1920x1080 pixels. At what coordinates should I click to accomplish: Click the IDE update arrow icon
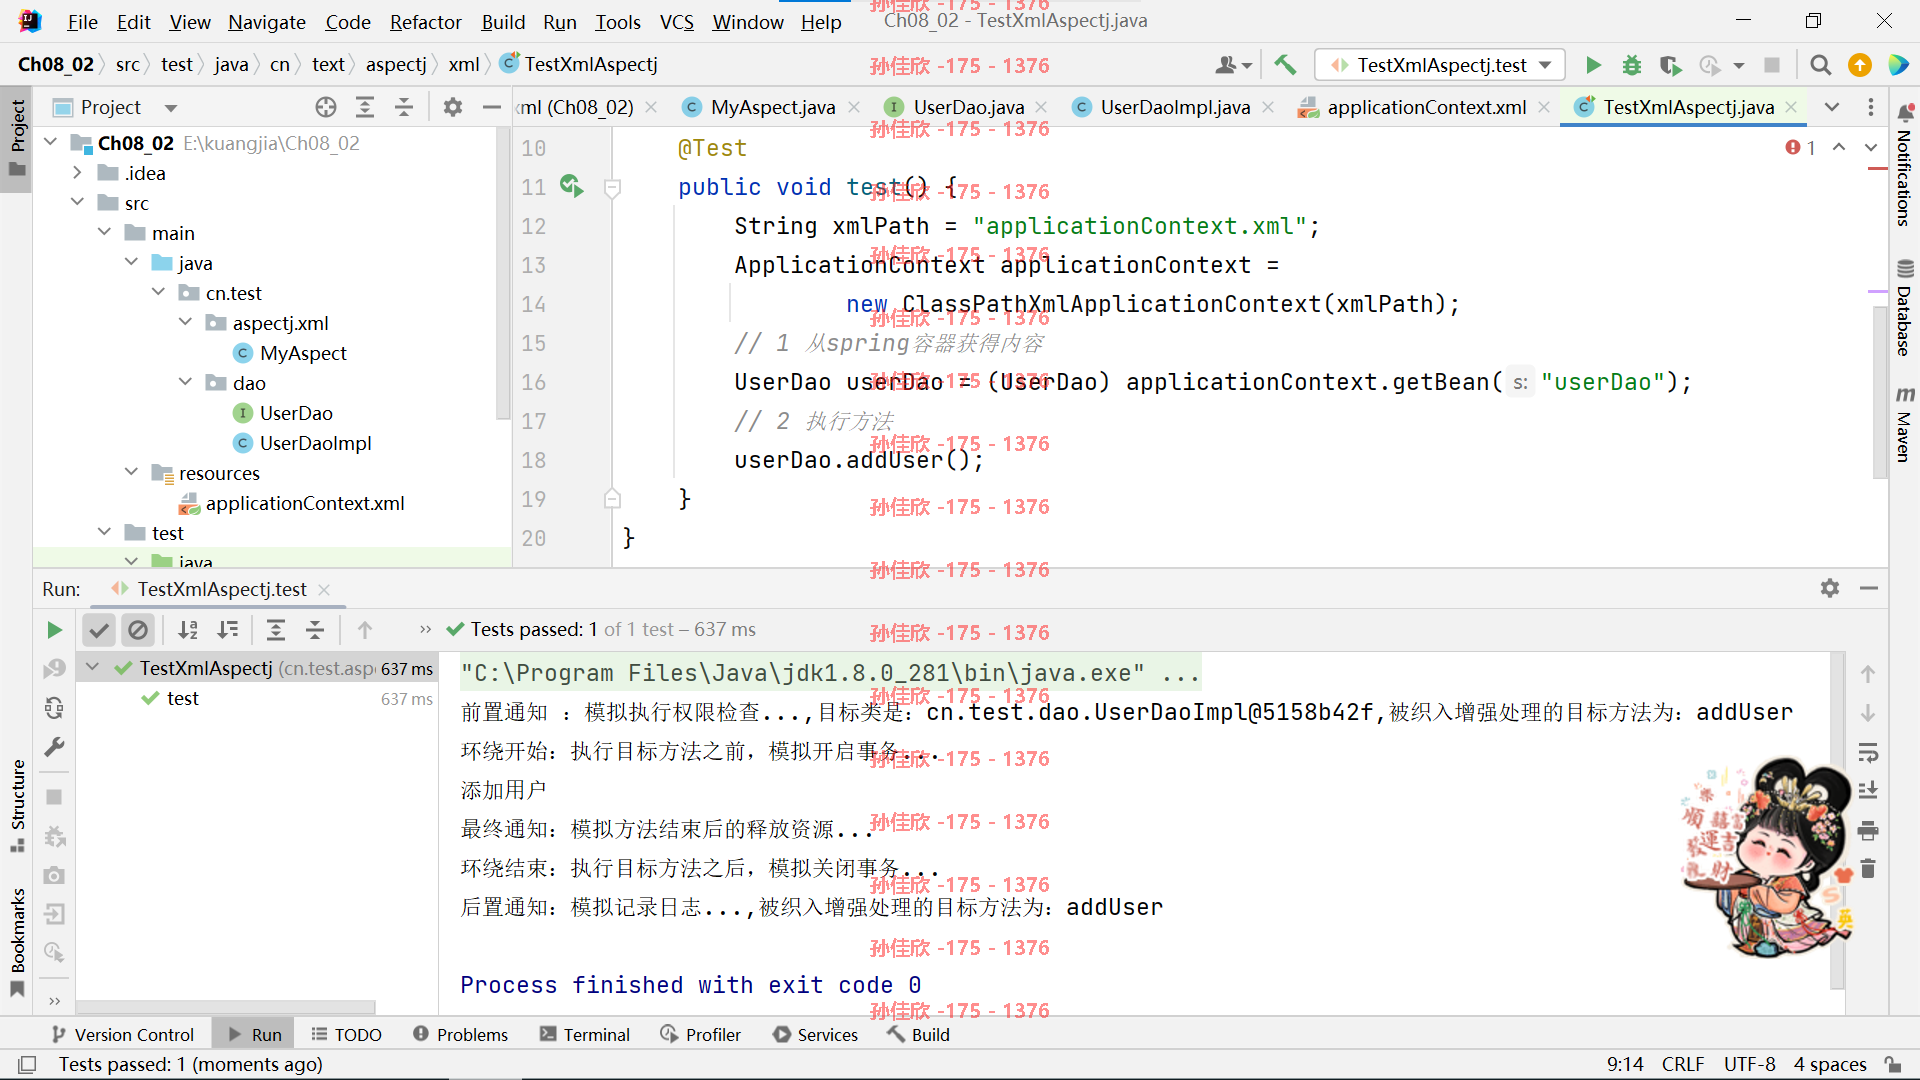pyautogui.click(x=1860, y=65)
